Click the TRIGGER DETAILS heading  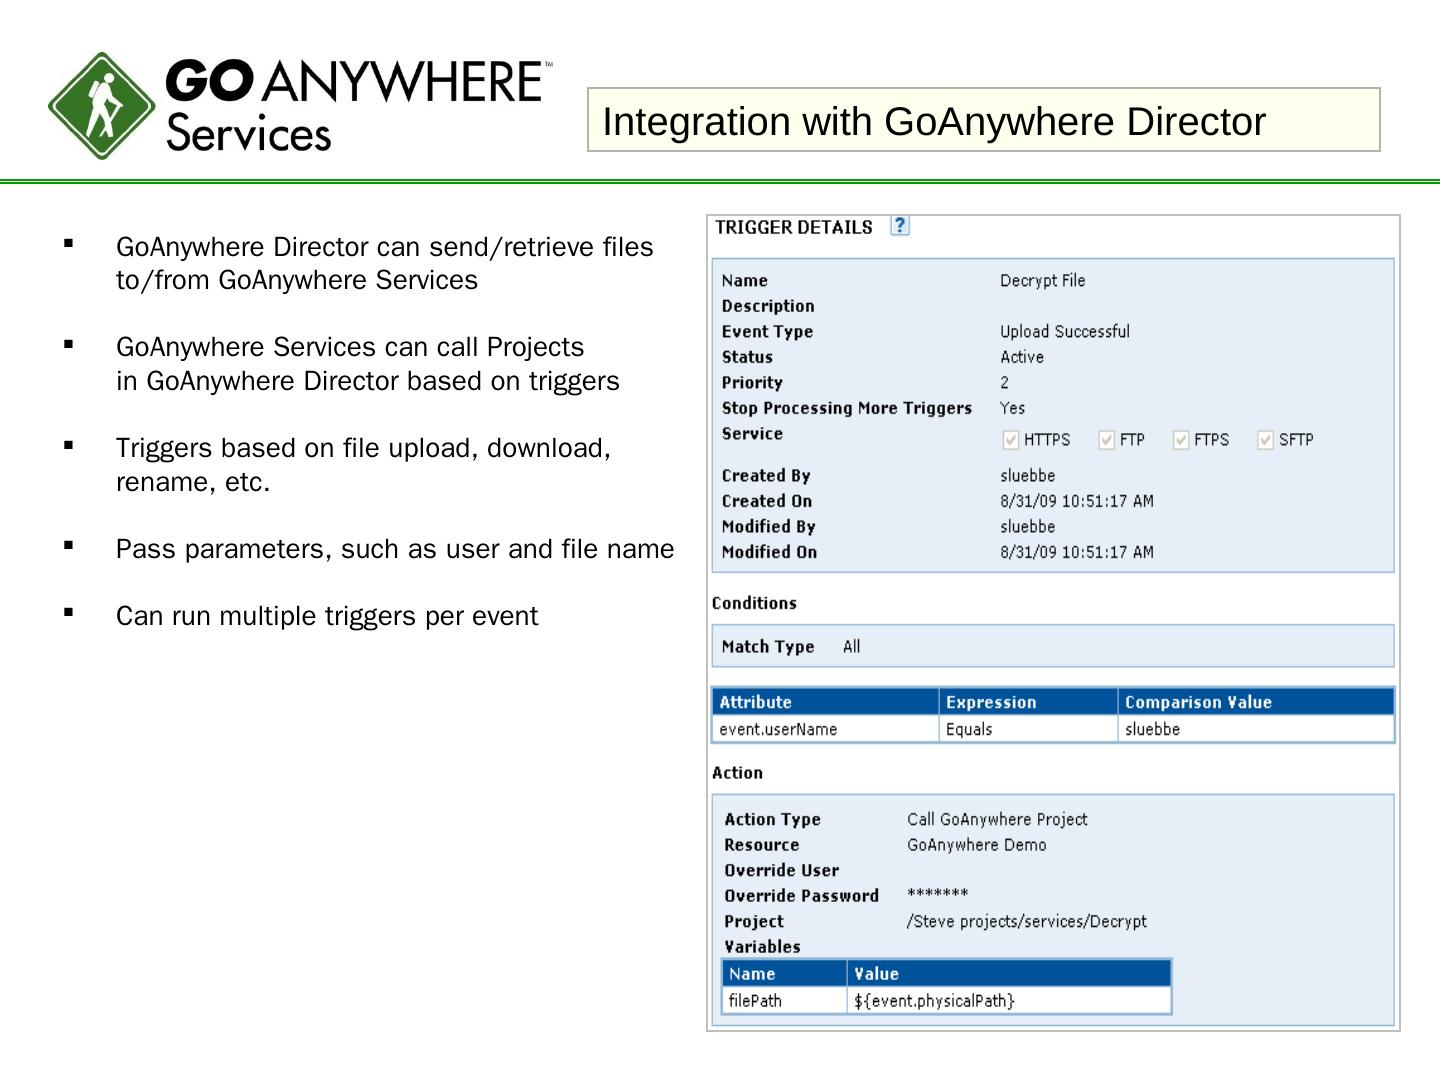click(794, 227)
